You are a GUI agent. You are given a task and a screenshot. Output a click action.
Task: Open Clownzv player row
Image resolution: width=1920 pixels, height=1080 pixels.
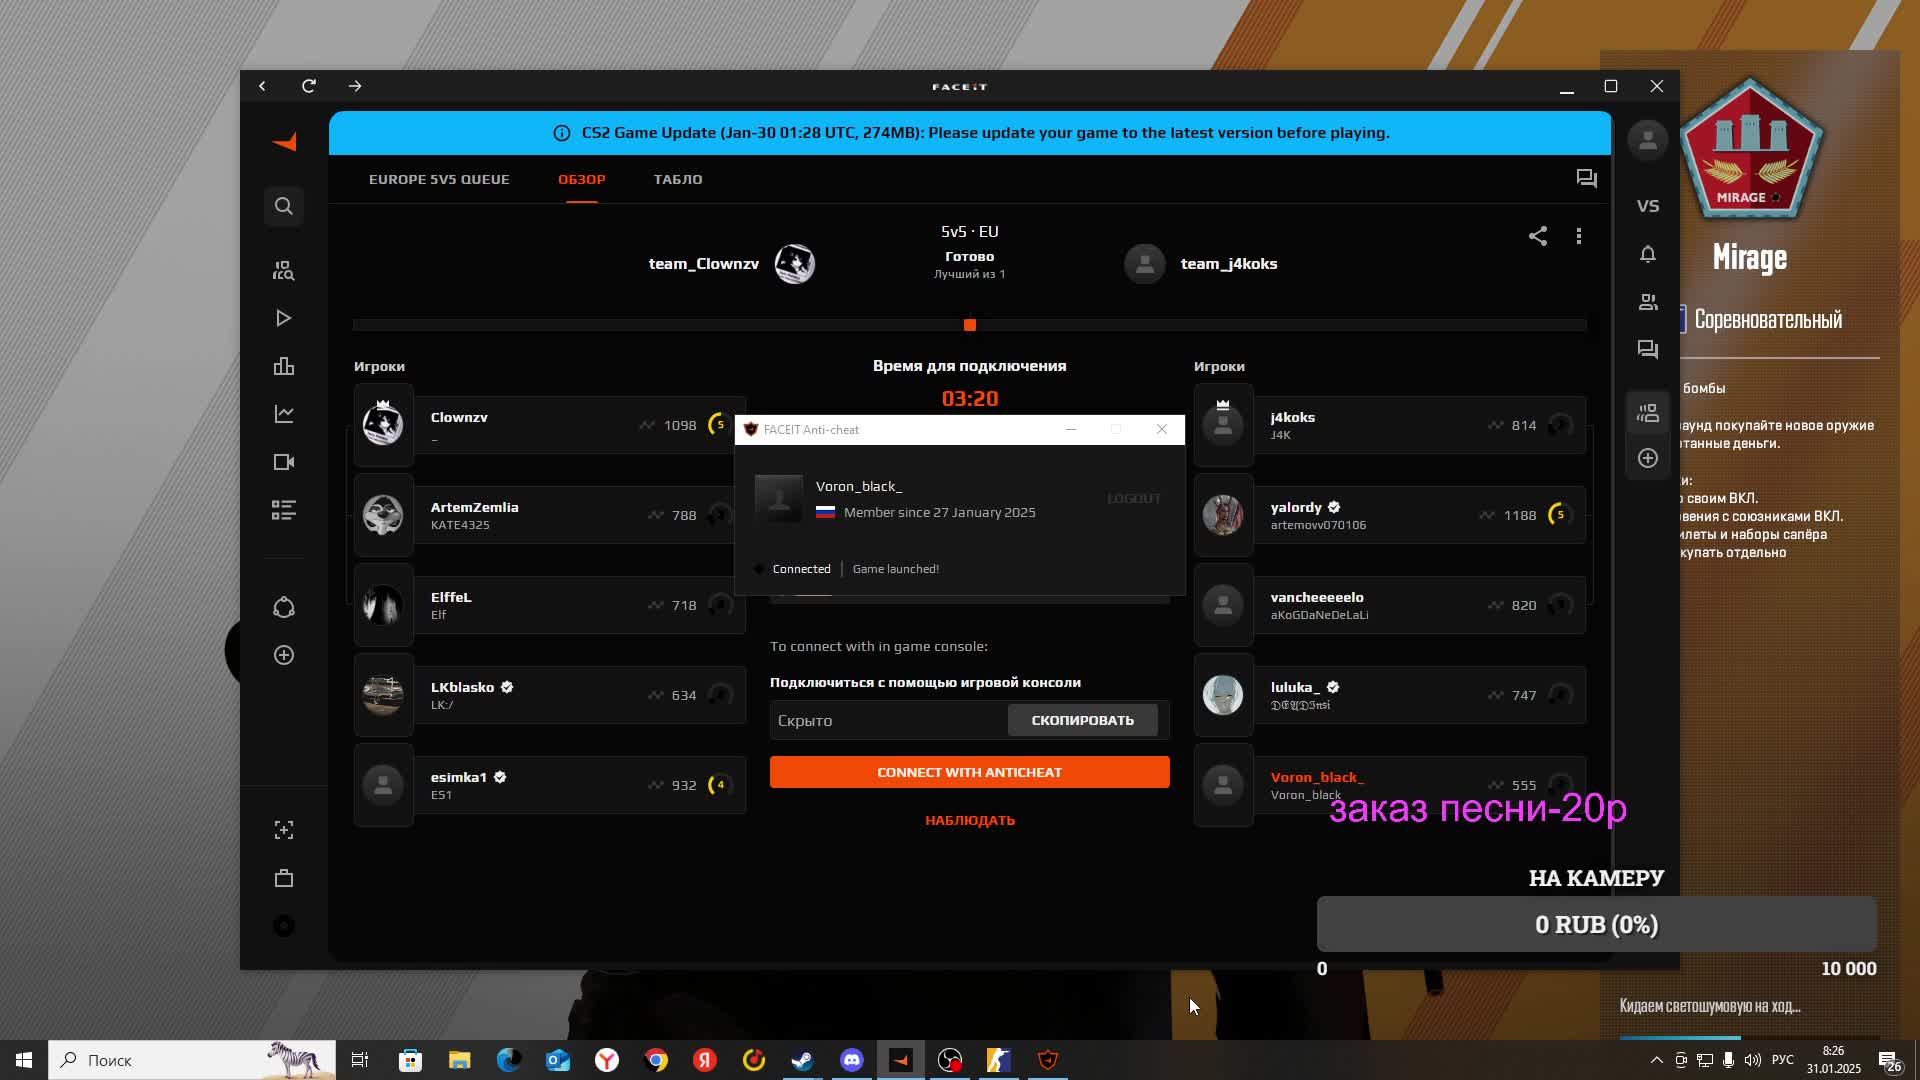point(550,425)
